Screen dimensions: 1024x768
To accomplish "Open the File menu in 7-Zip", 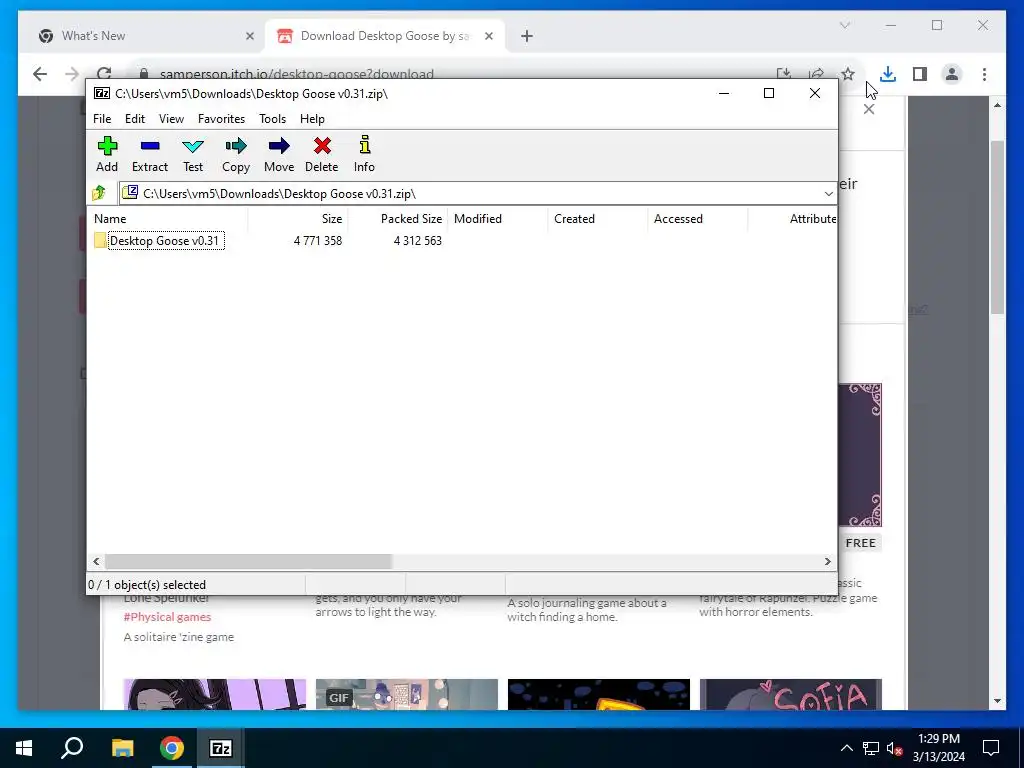I will coord(102,119).
